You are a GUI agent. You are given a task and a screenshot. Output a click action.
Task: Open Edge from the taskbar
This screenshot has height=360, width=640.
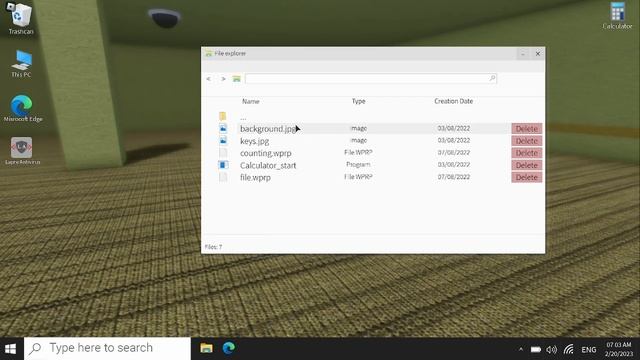click(229, 348)
